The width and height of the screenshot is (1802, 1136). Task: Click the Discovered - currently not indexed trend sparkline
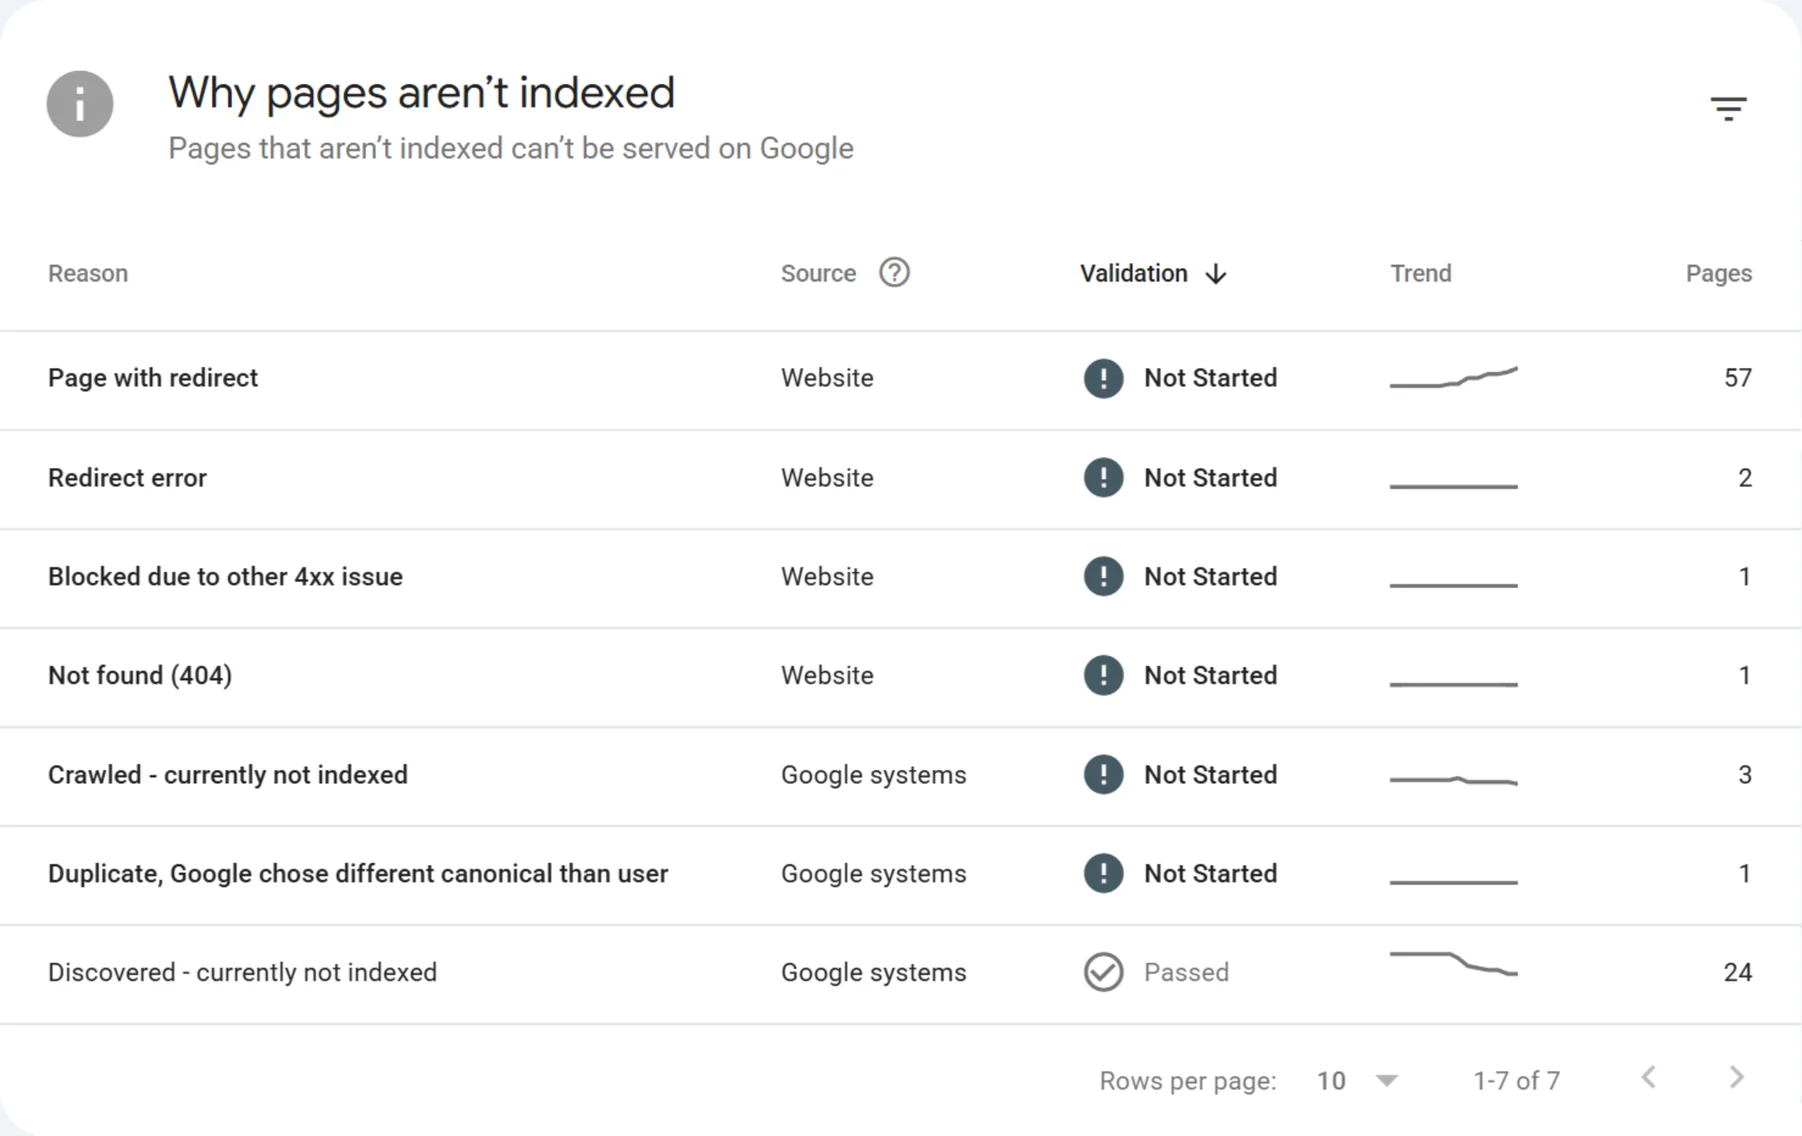click(x=1453, y=964)
